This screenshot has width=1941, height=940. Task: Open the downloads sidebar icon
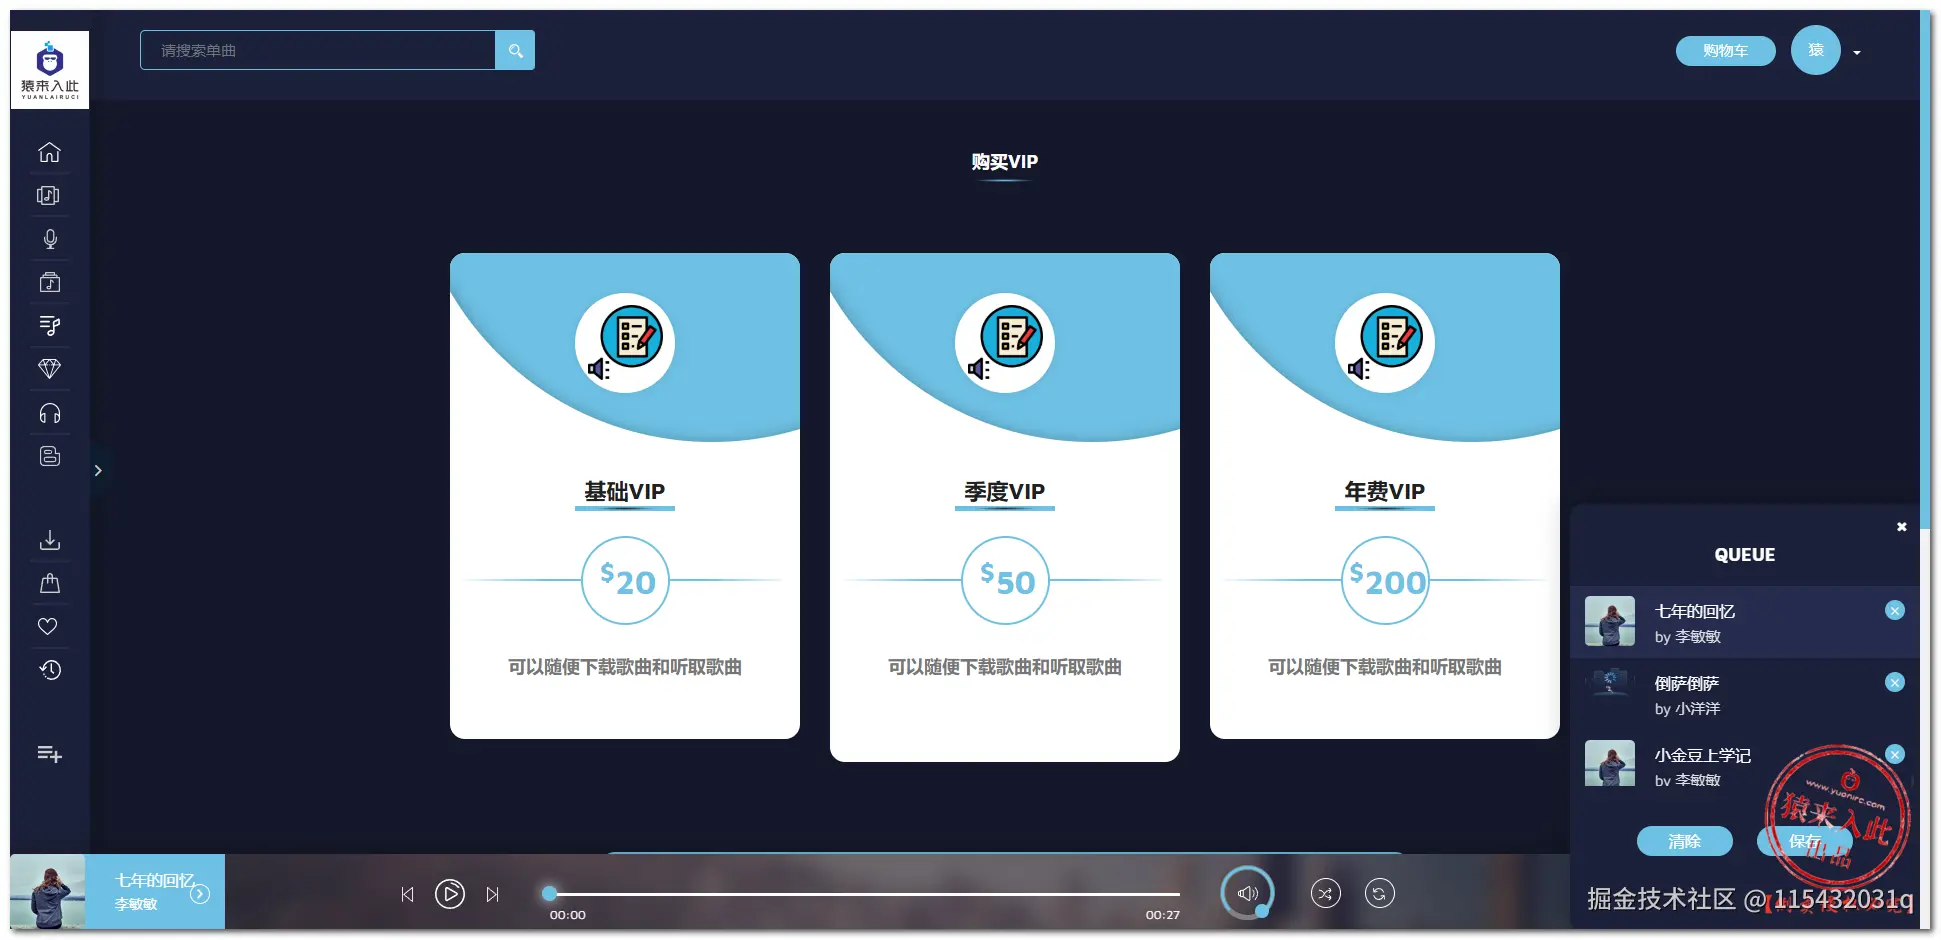pyautogui.click(x=49, y=540)
